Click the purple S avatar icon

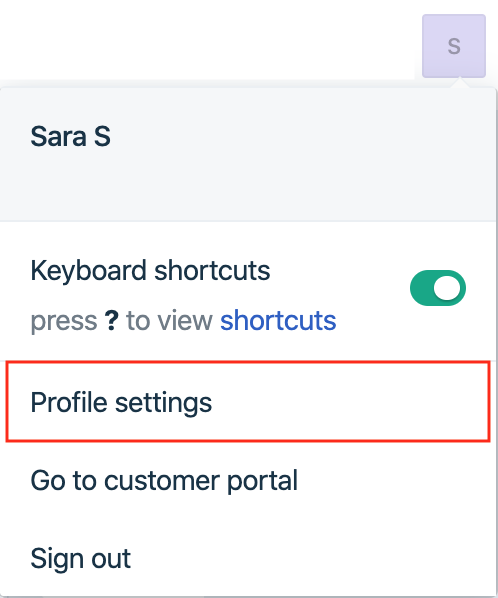pos(454,46)
